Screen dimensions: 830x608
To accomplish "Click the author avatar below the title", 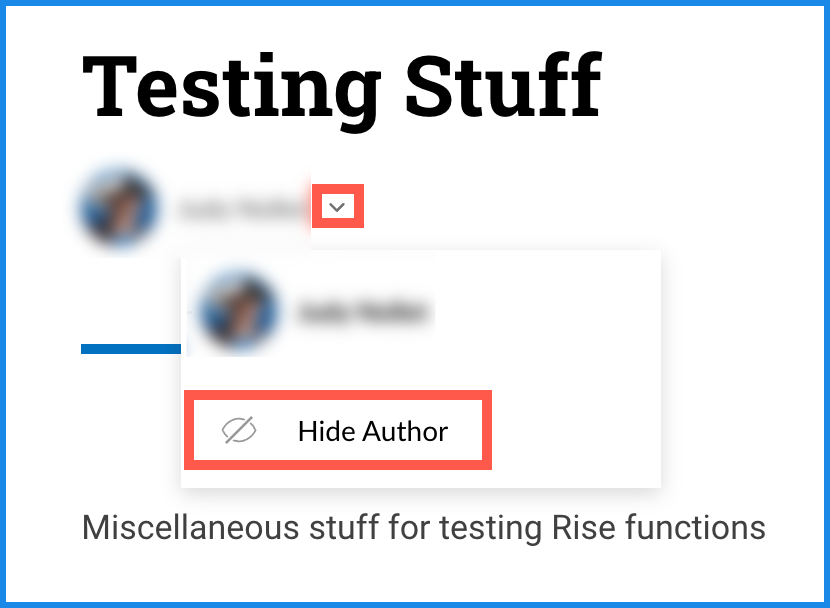I will tap(120, 209).
